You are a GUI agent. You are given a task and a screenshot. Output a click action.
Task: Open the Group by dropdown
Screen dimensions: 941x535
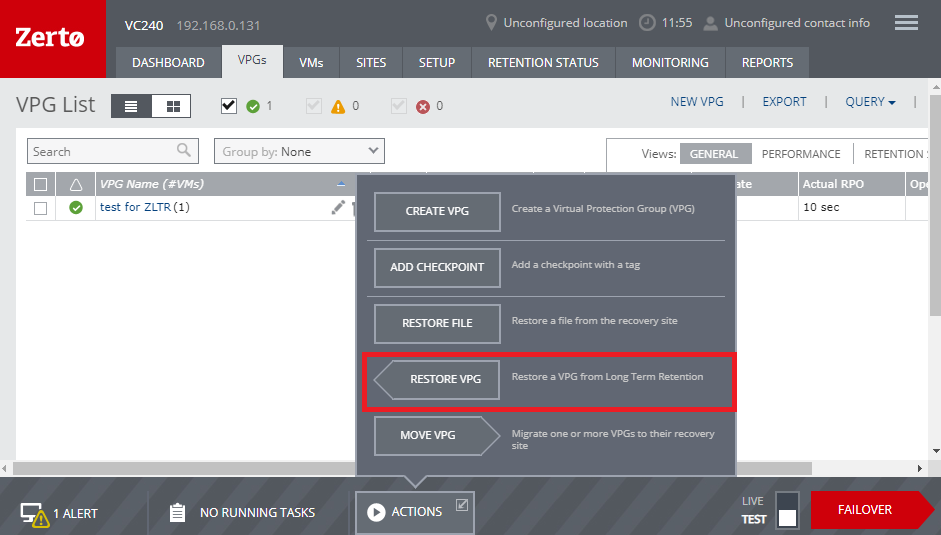(299, 151)
